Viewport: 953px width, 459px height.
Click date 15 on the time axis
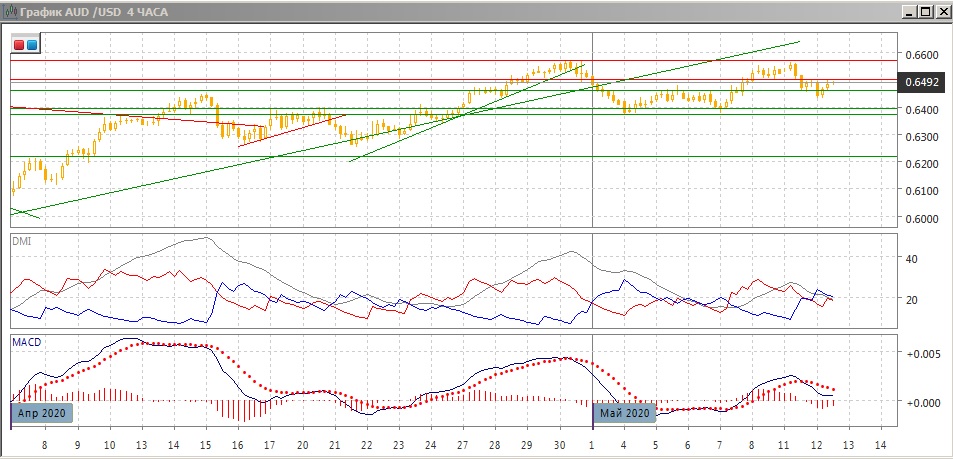coord(206,443)
